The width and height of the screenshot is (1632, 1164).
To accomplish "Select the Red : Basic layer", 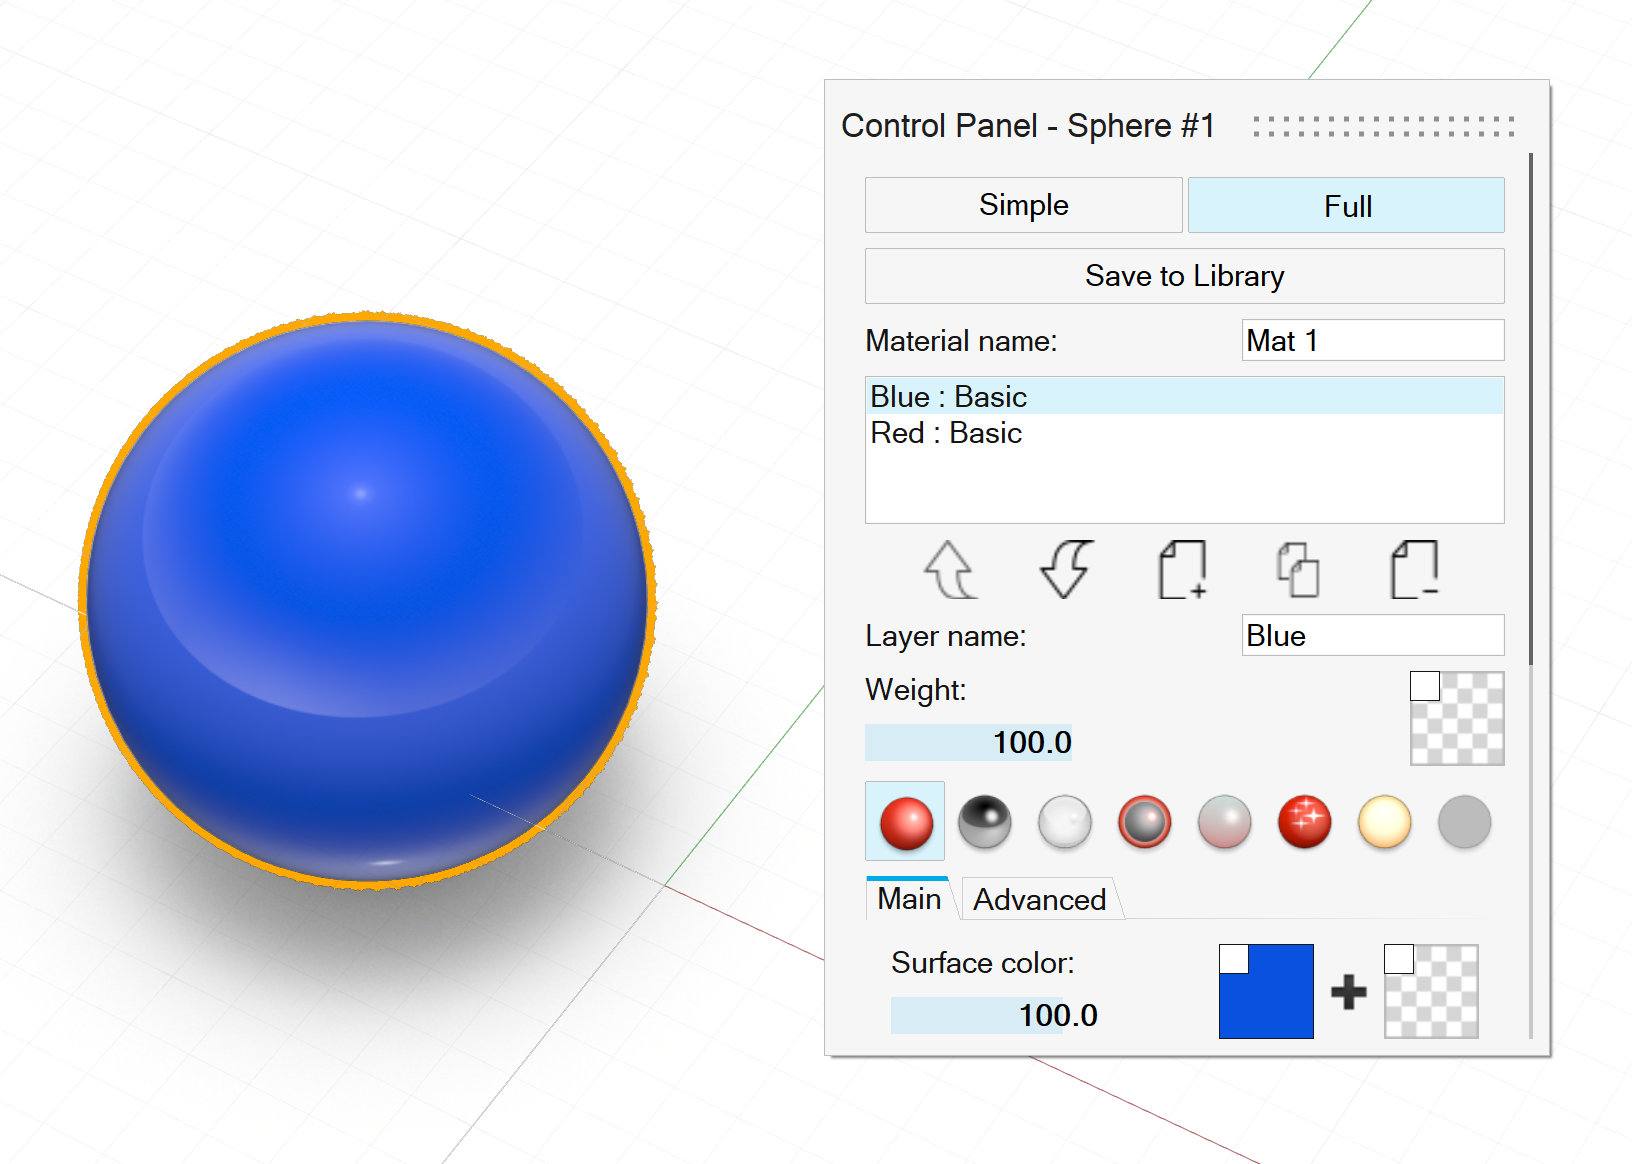I will (946, 433).
